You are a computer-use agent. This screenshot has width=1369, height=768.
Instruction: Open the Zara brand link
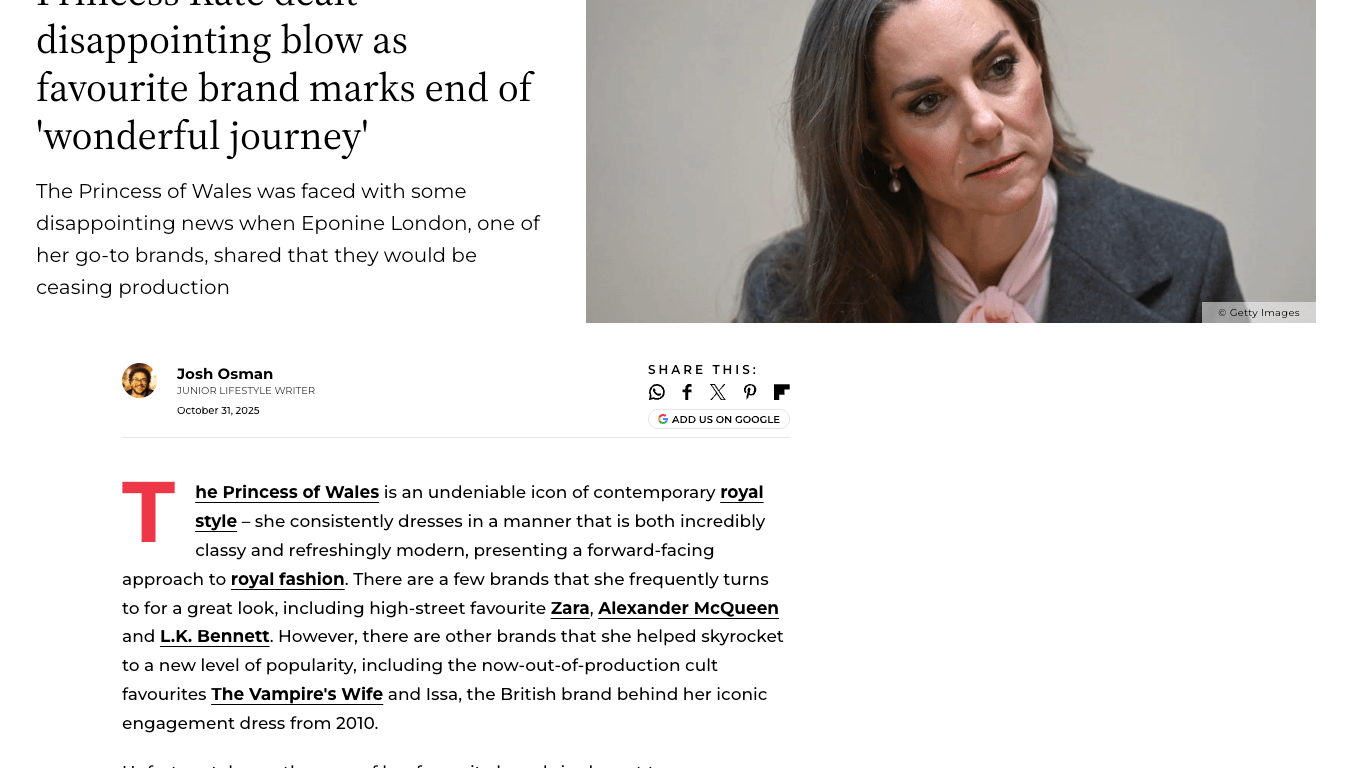(x=570, y=608)
